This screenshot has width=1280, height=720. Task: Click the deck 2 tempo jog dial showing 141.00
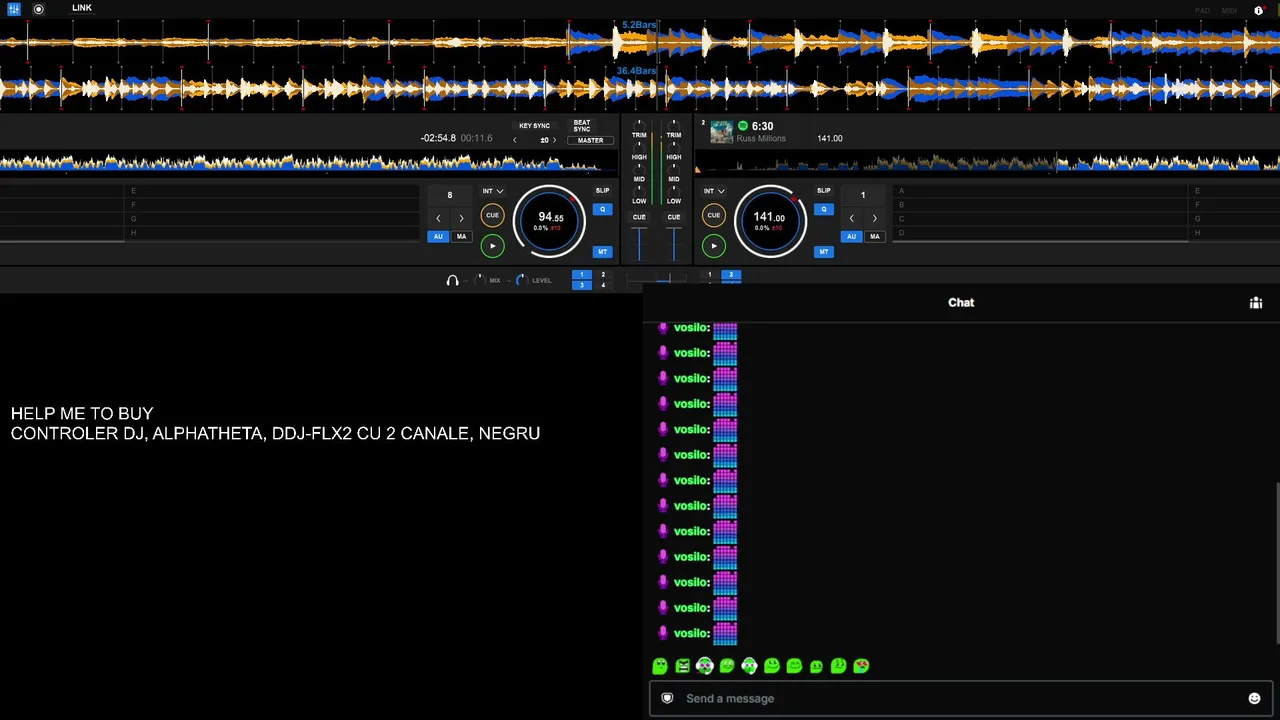click(770, 220)
